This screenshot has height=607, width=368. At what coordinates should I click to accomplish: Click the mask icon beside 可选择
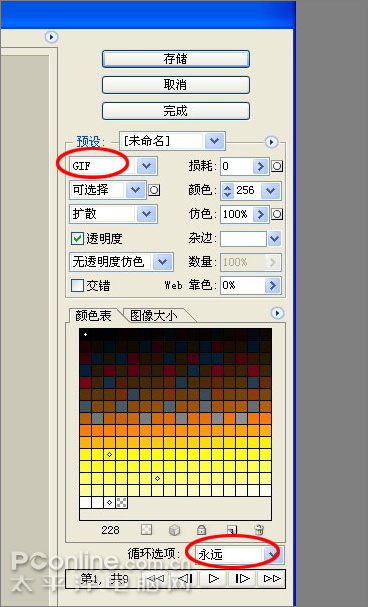coord(154,190)
